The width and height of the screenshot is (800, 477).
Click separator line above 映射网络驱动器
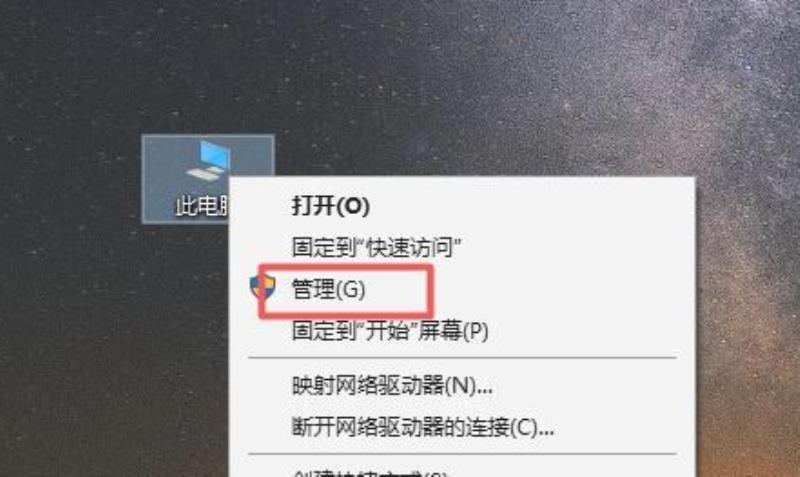[462, 358]
